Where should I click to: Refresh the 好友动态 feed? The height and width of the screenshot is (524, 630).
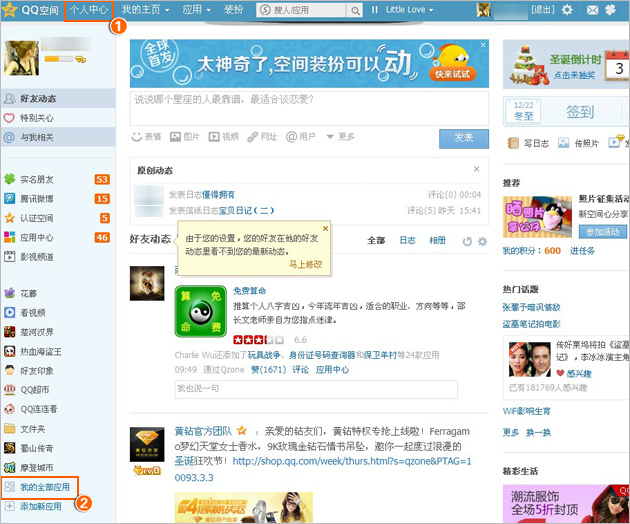pos(467,241)
